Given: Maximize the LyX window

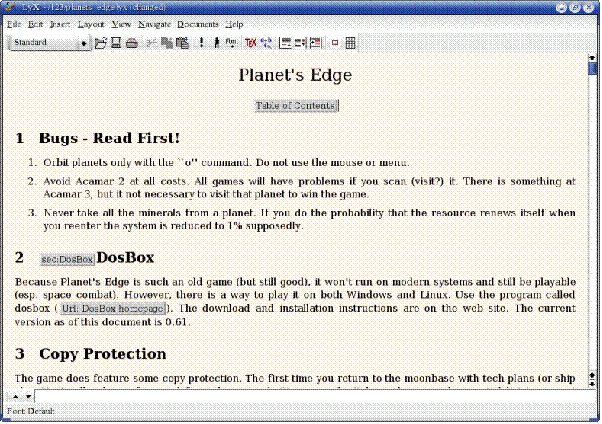Looking at the screenshot, I should pyautogui.click(x=575, y=7).
